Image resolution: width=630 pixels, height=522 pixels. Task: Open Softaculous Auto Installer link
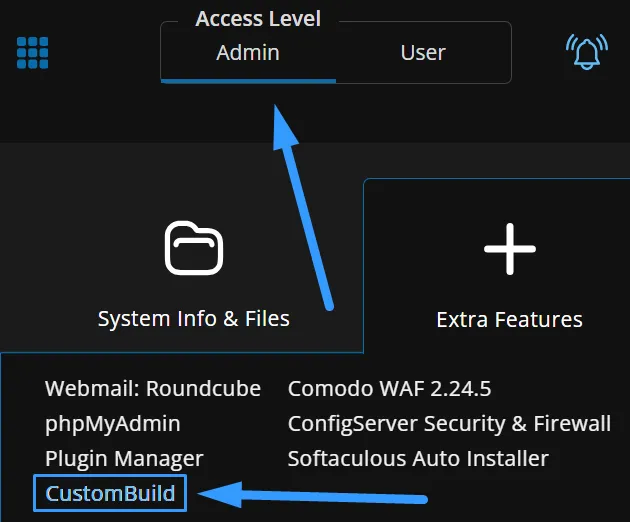click(418, 459)
